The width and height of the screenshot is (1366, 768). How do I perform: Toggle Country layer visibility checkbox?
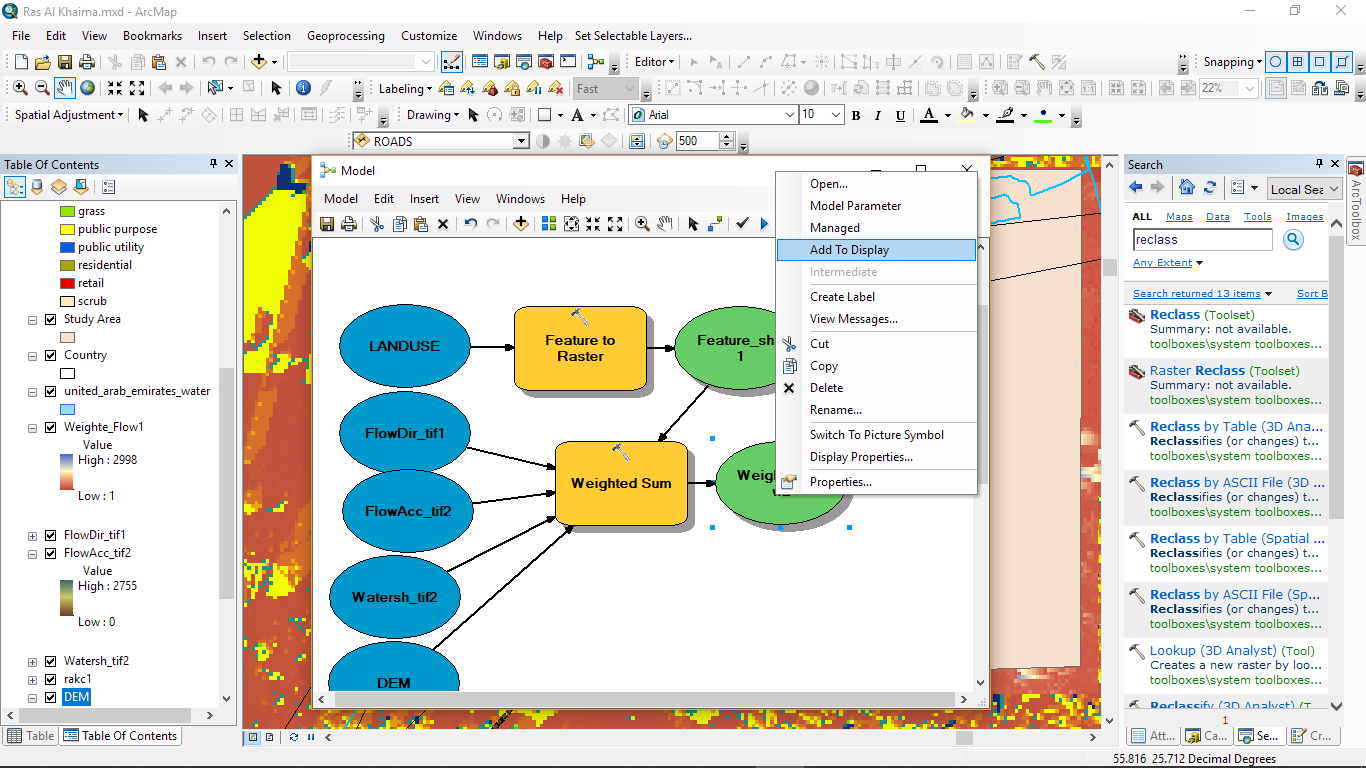pos(50,355)
